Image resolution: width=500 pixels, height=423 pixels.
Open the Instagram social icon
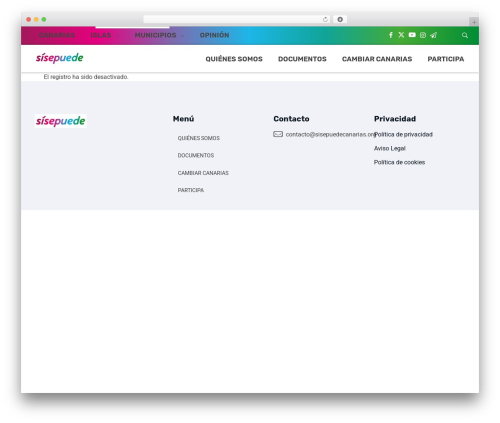pos(423,35)
